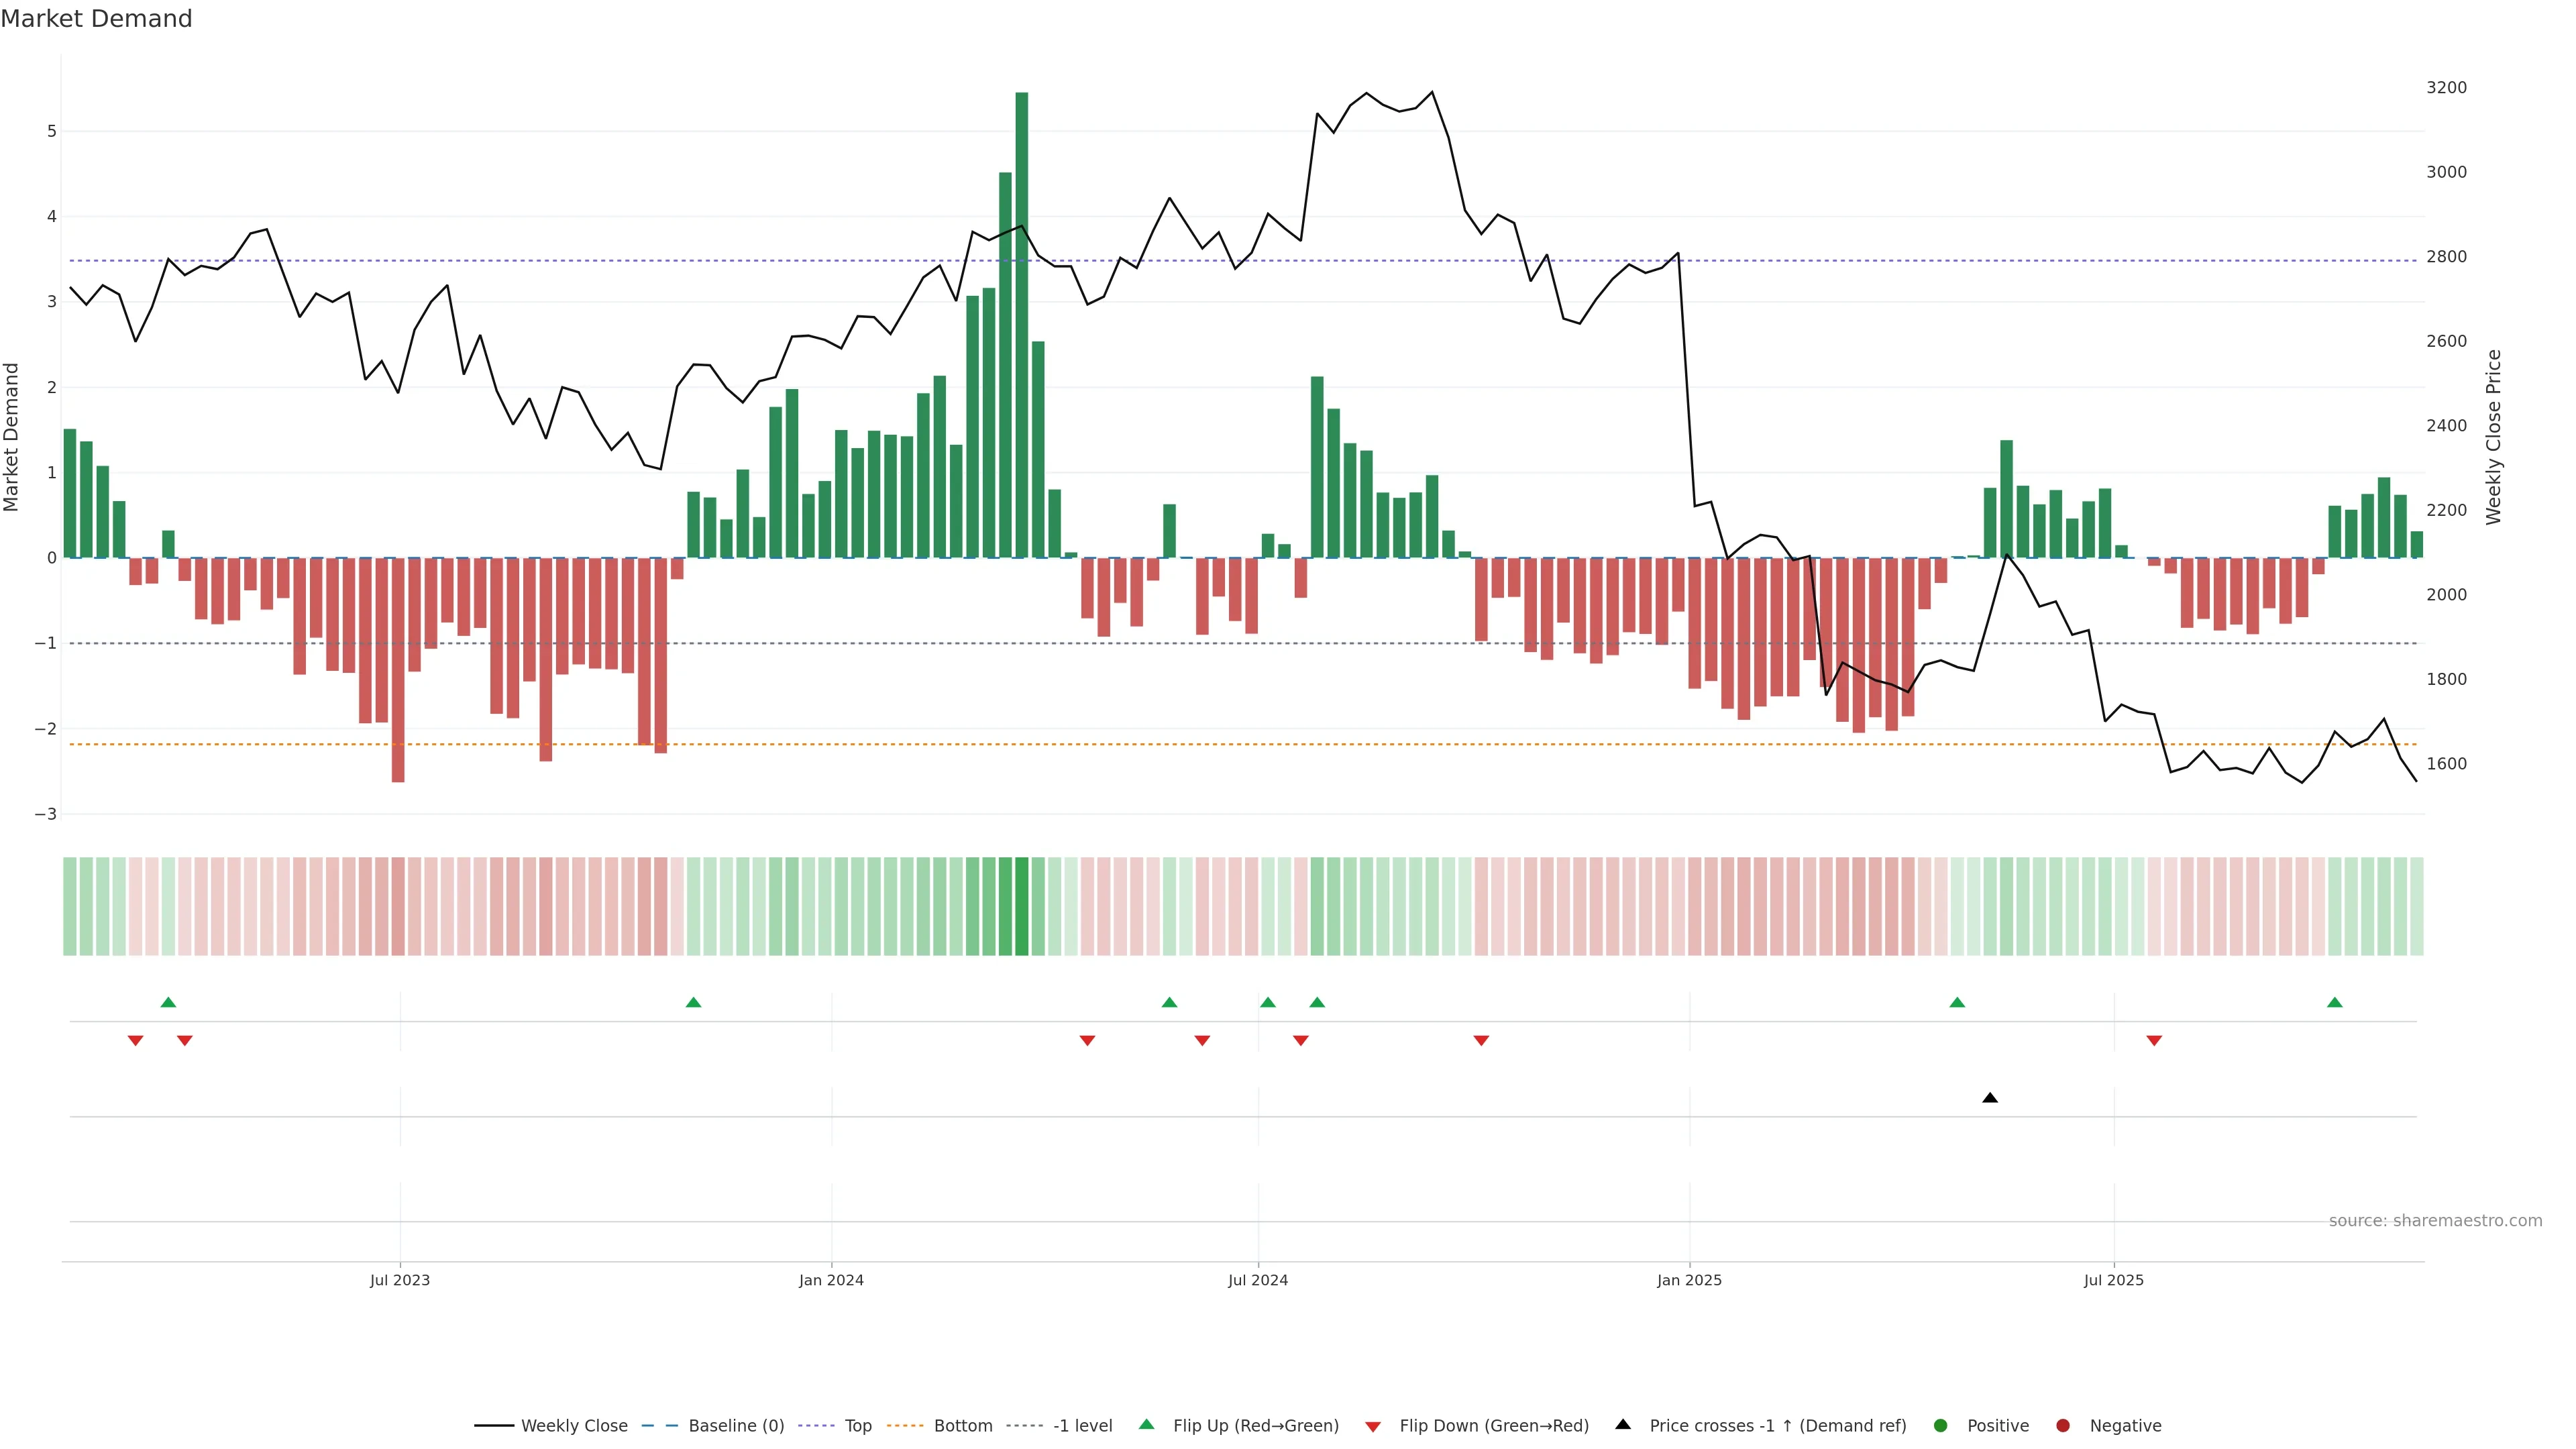Click the leftmost red flip-down triangle marker
Screen dimensions: 2576x1449
coord(135,1041)
